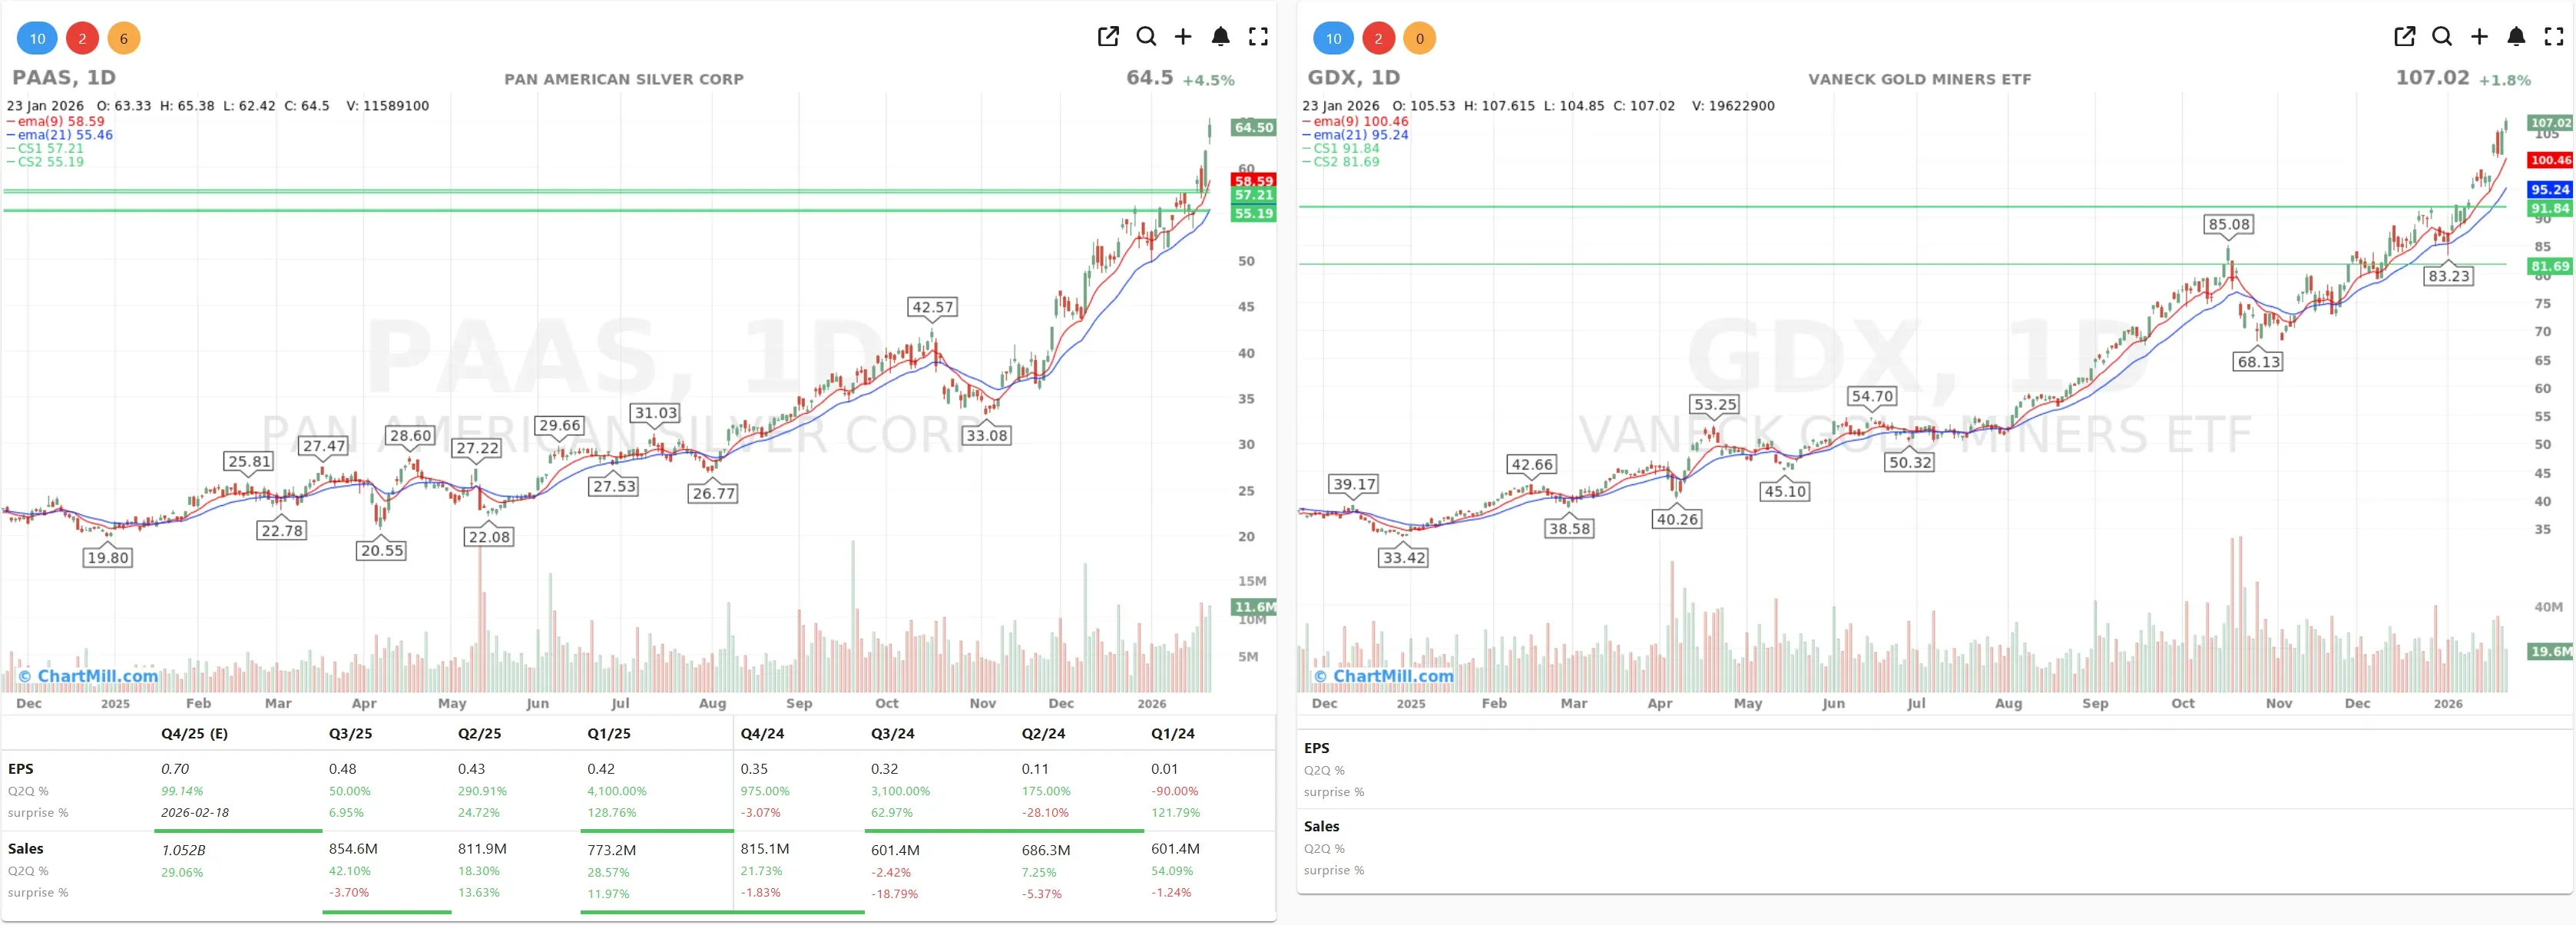Set a price alert via PAAS bell icon

coord(1221,37)
